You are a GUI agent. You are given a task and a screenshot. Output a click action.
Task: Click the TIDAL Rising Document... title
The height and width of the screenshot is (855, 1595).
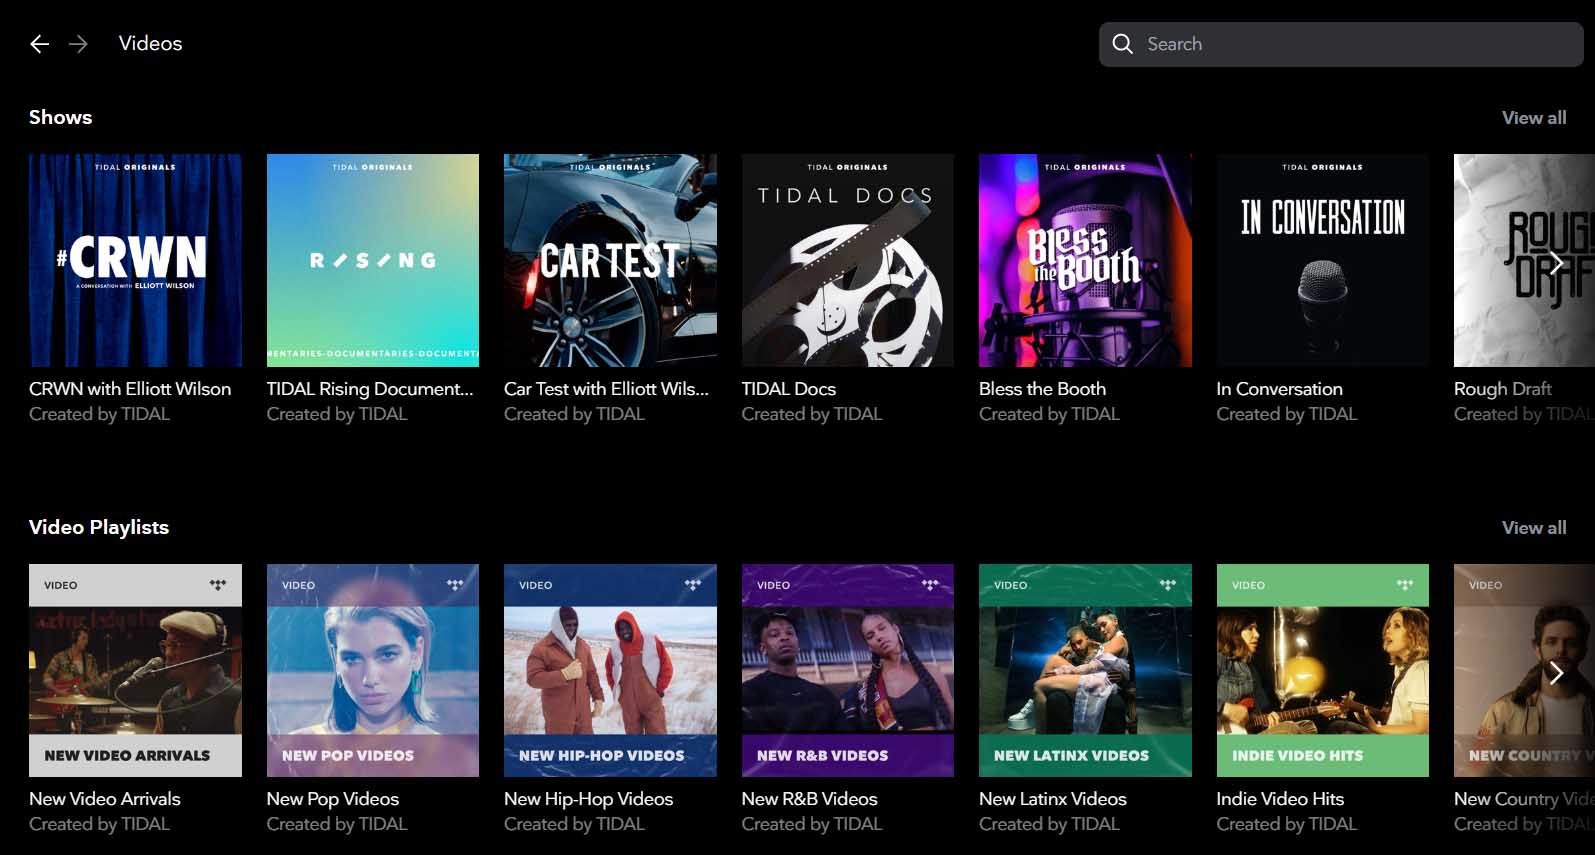click(370, 389)
